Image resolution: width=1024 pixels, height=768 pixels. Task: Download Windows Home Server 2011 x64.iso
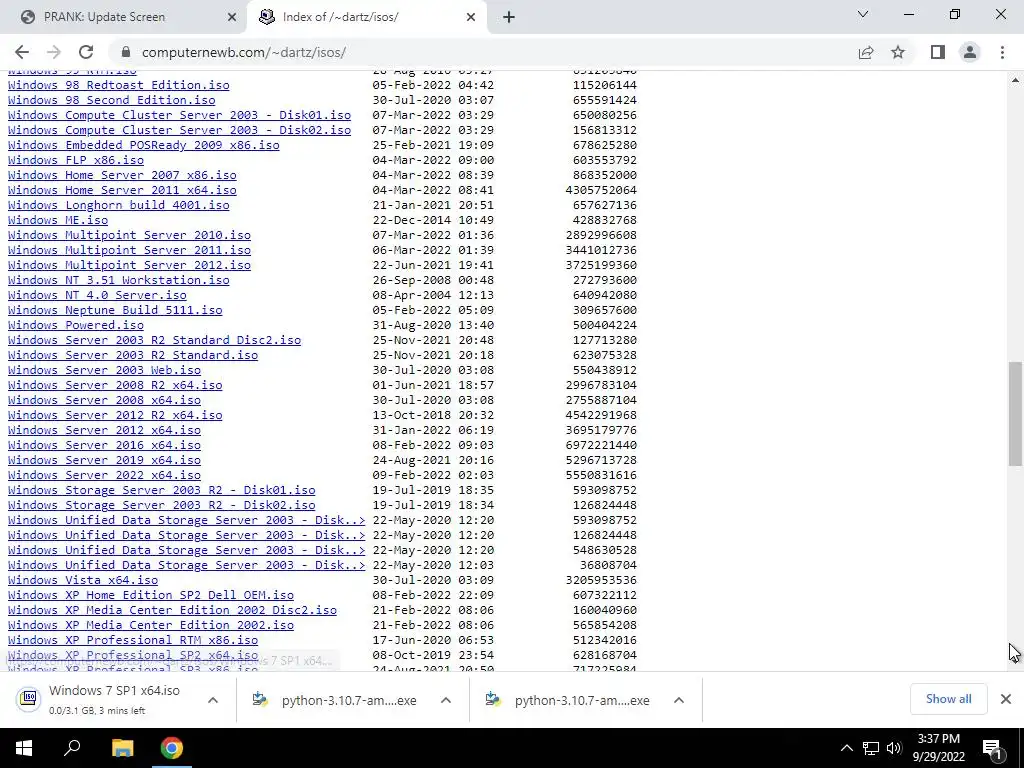pyautogui.click(x=122, y=190)
